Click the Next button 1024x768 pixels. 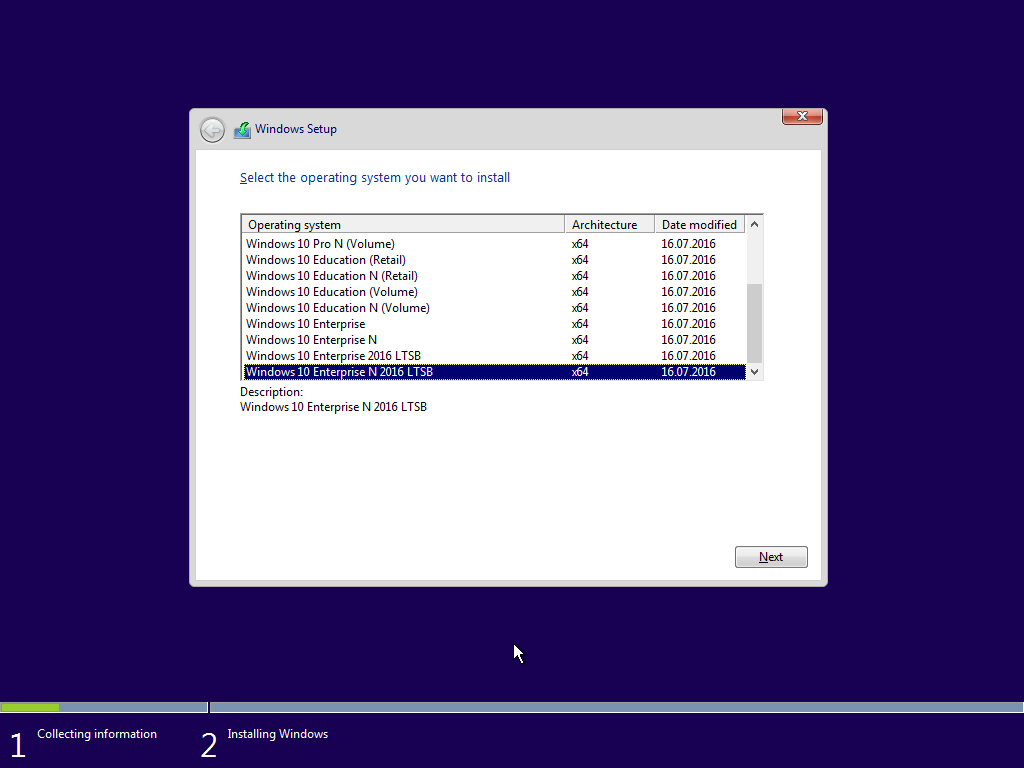(x=771, y=557)
